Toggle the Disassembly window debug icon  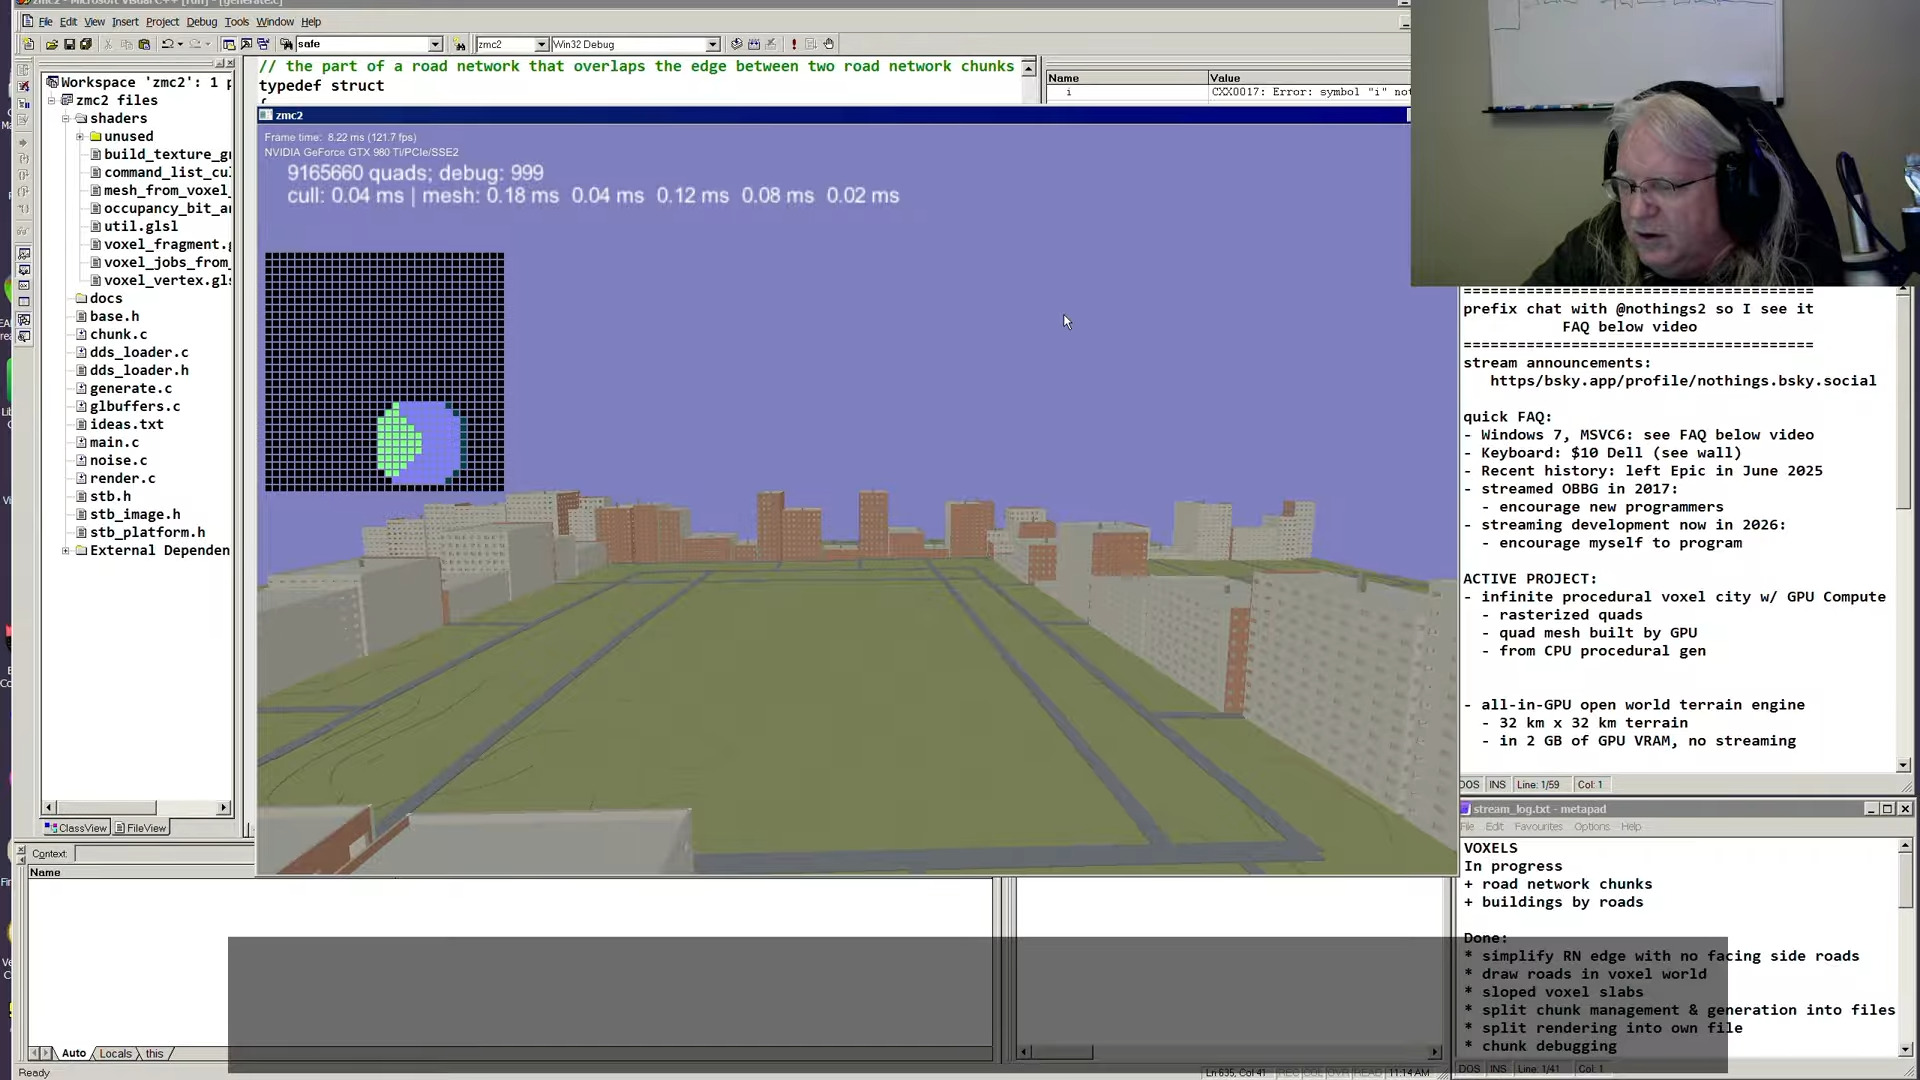click(23, 337)
